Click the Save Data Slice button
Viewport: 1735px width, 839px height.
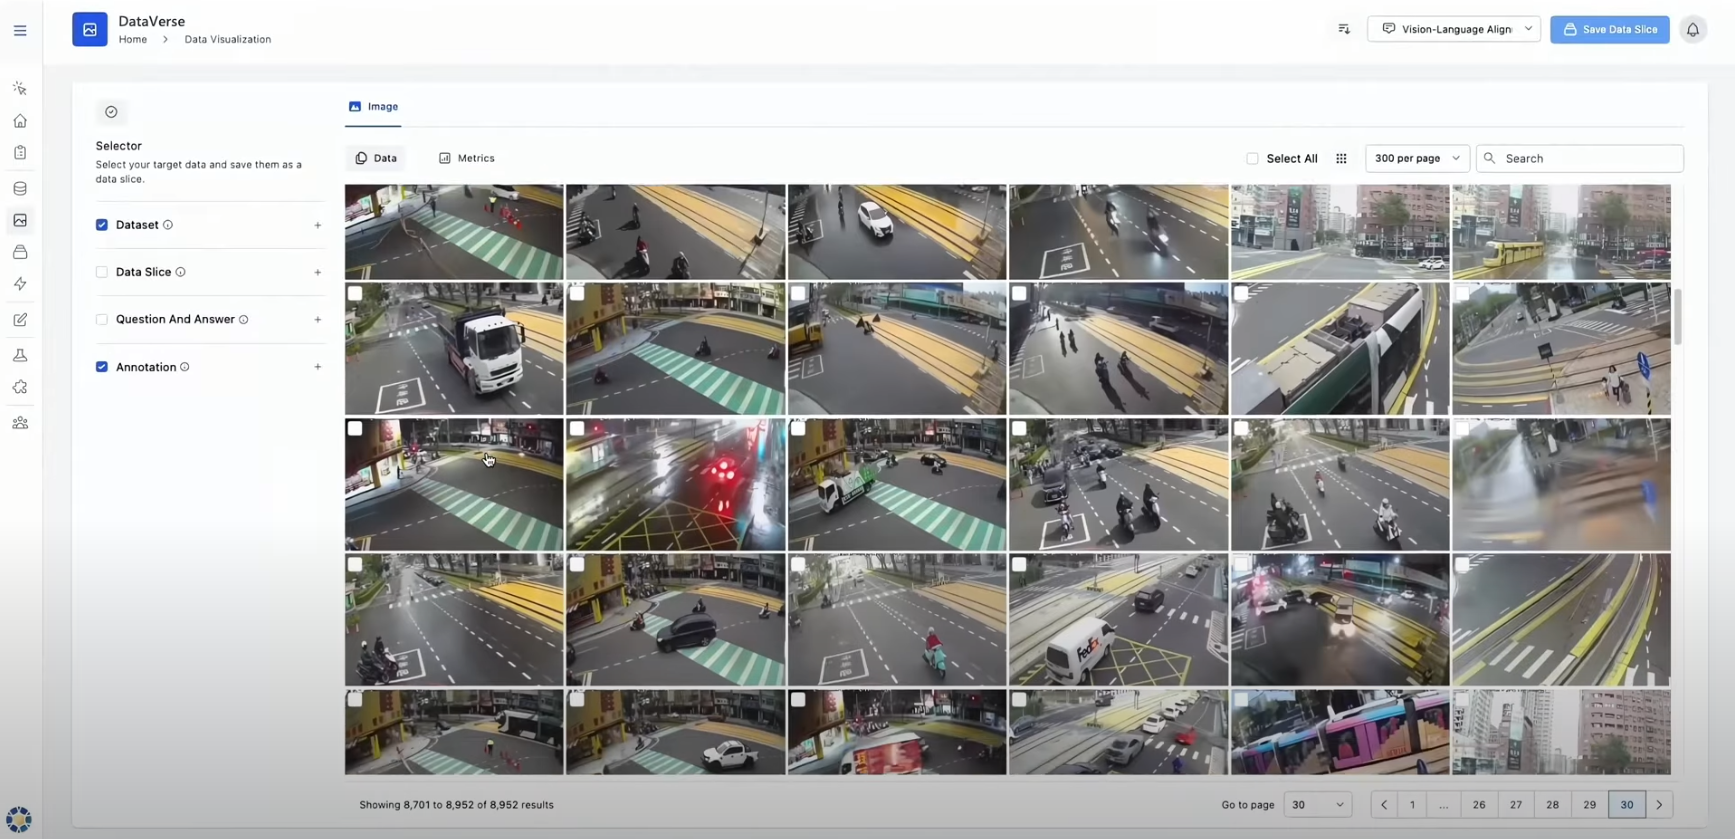1609,30
